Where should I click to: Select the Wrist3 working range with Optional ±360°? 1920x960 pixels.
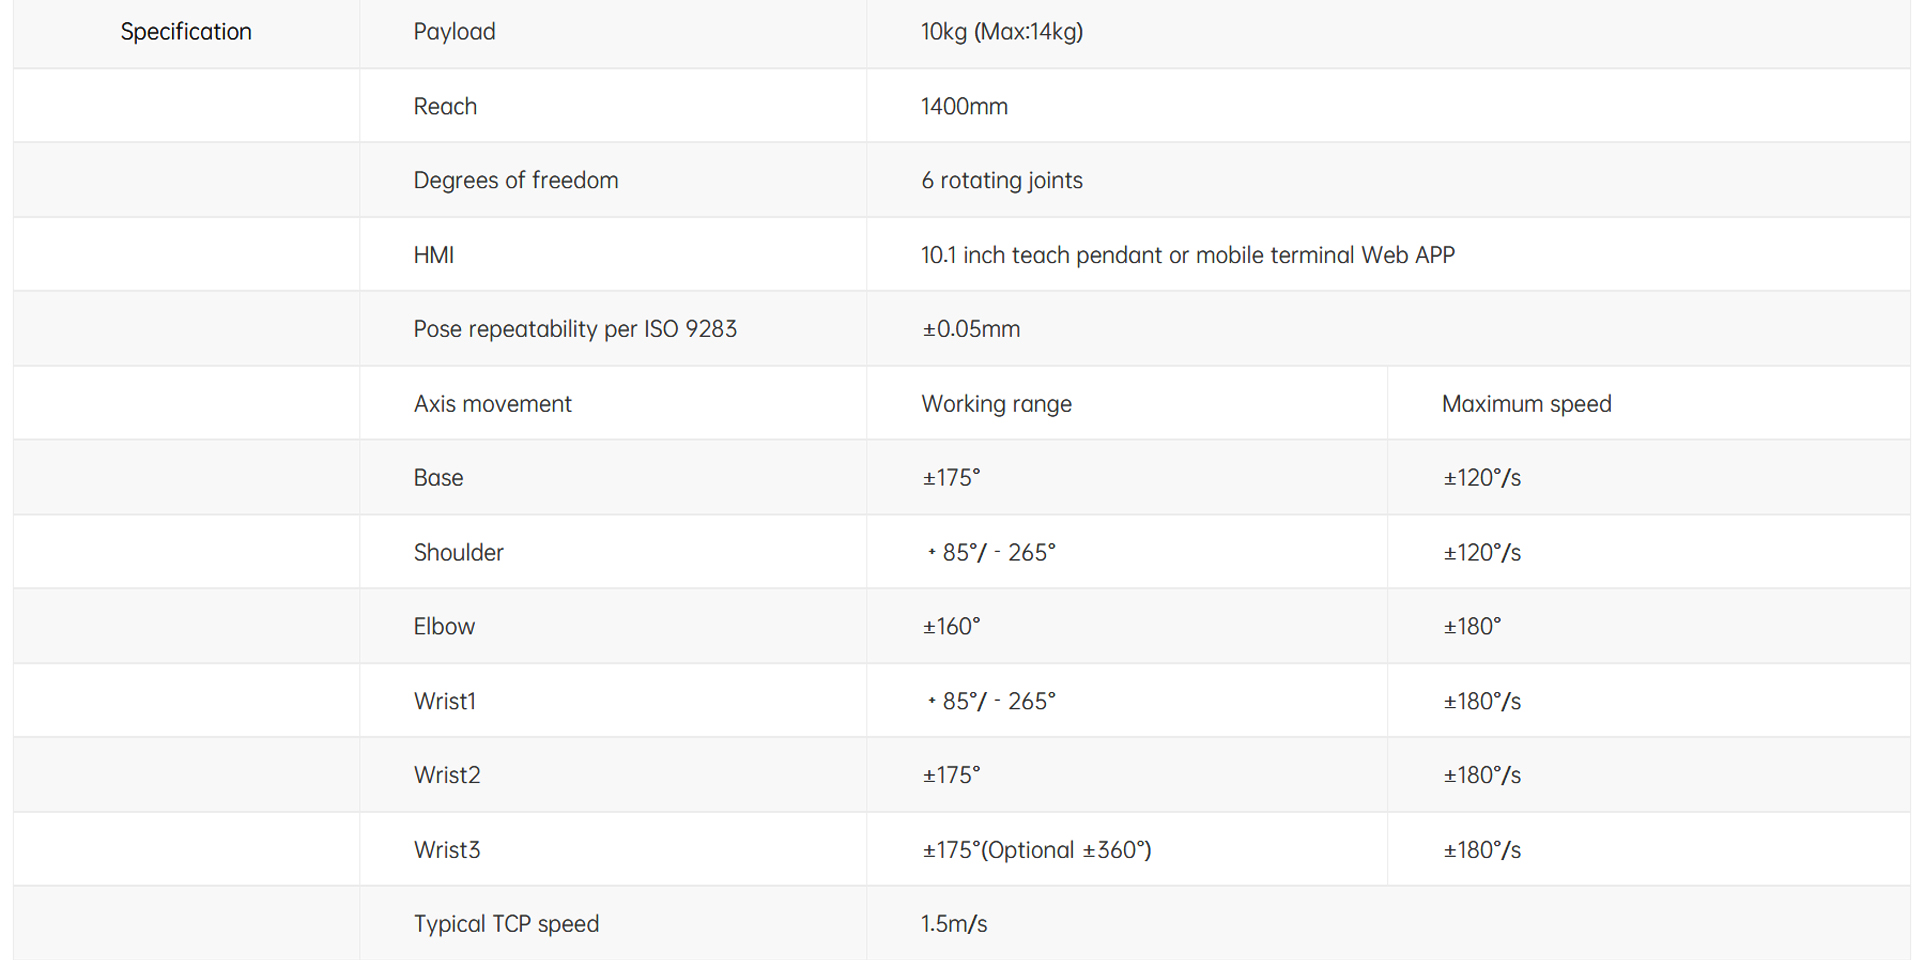[x=1036, y=850]
